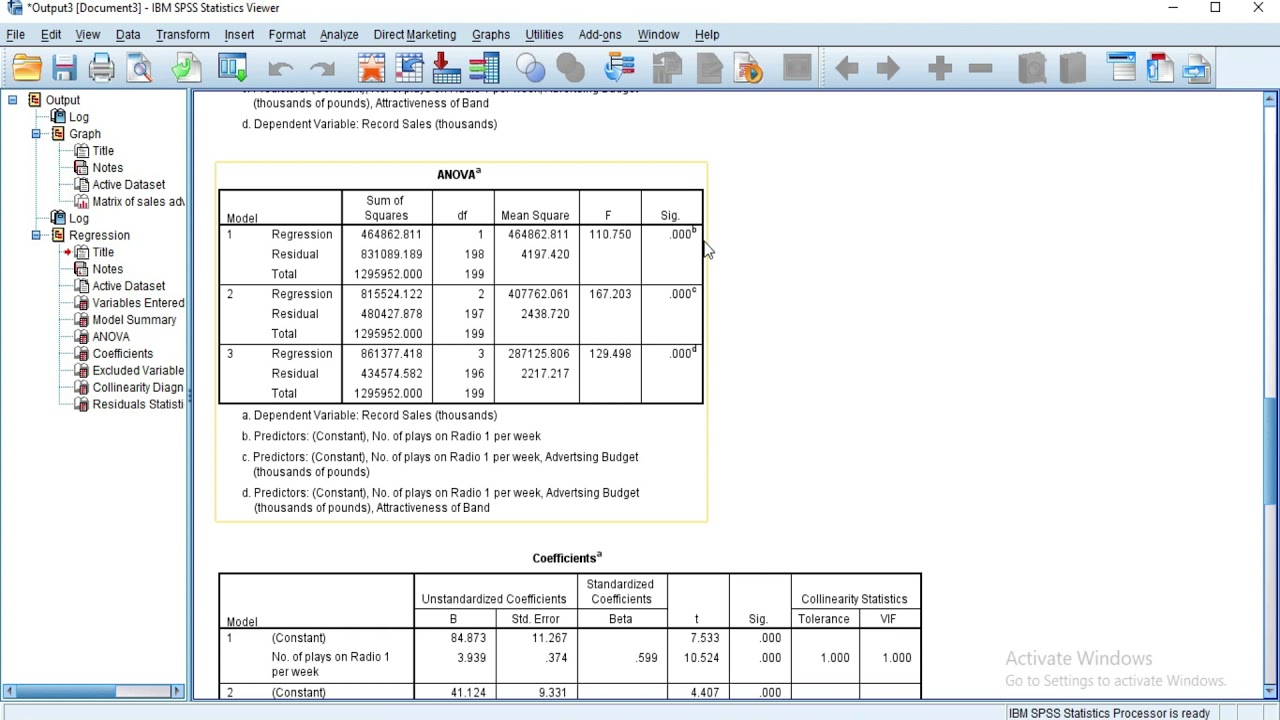Image resolution: width=1280 pixels, height=720 pixels.
Task: Click the Open folder toolbar icon
Action: pyautogui.click(x=27, y=68)
